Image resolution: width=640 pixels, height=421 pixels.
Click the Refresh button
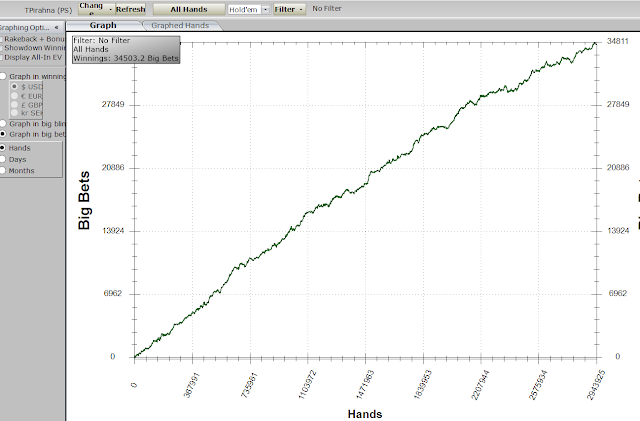coord(131,9)
